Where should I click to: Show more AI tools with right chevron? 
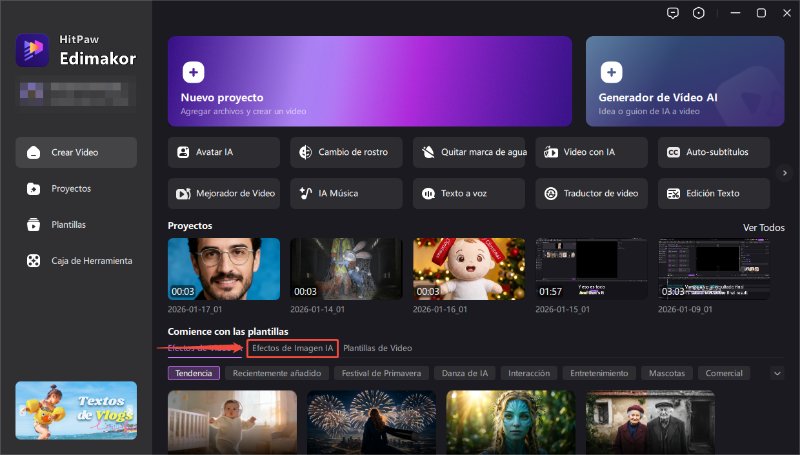click(785, 173)
